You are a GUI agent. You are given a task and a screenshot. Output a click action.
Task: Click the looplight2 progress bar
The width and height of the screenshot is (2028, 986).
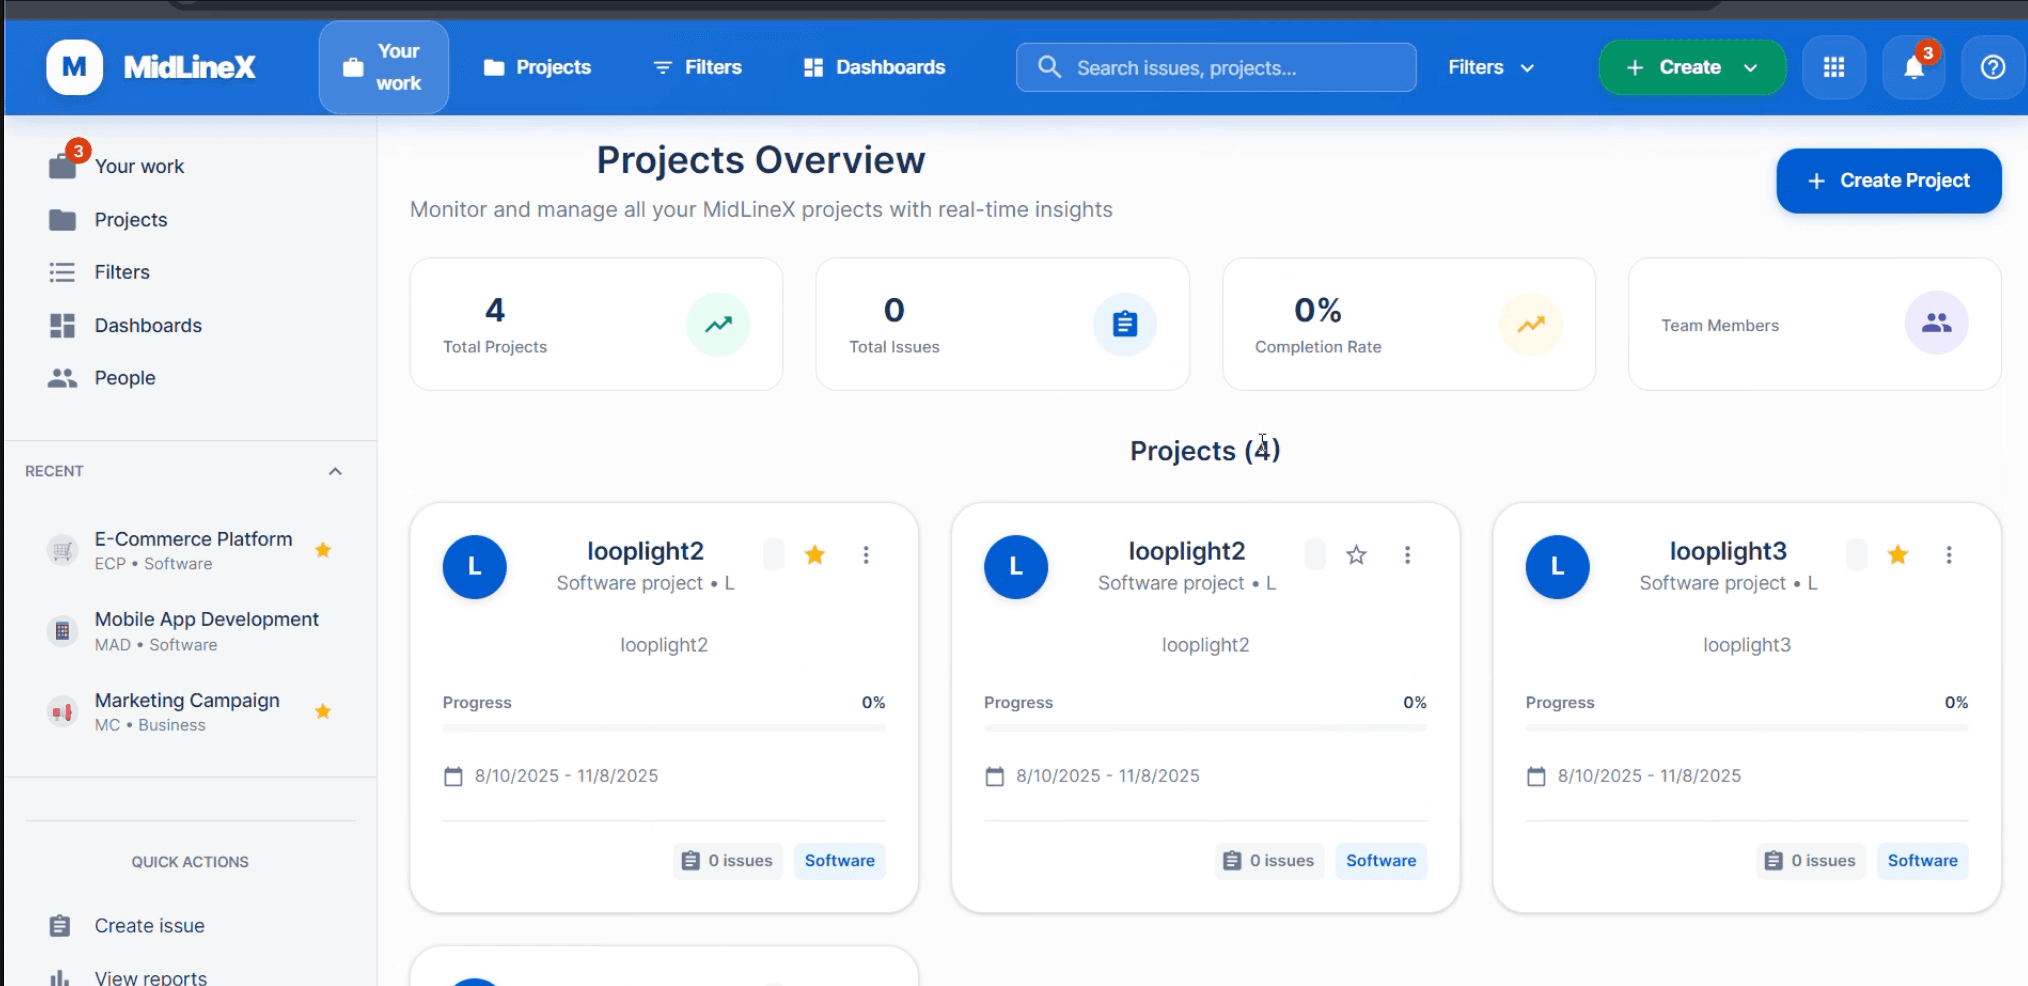(663, 729)
